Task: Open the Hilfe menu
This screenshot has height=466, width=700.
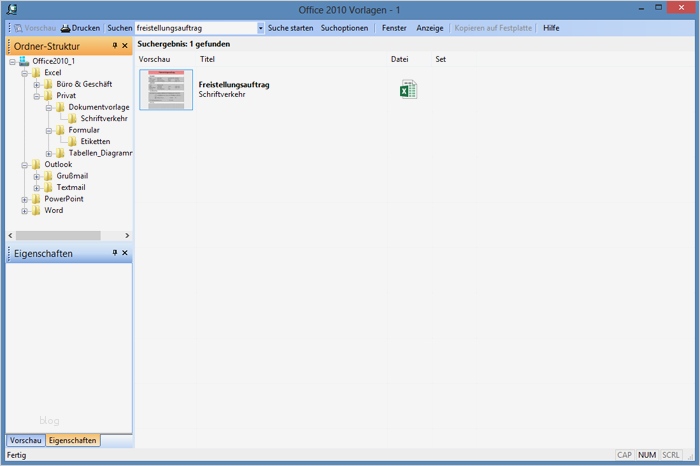Action: pyautogui.click(x=551, y=28)
